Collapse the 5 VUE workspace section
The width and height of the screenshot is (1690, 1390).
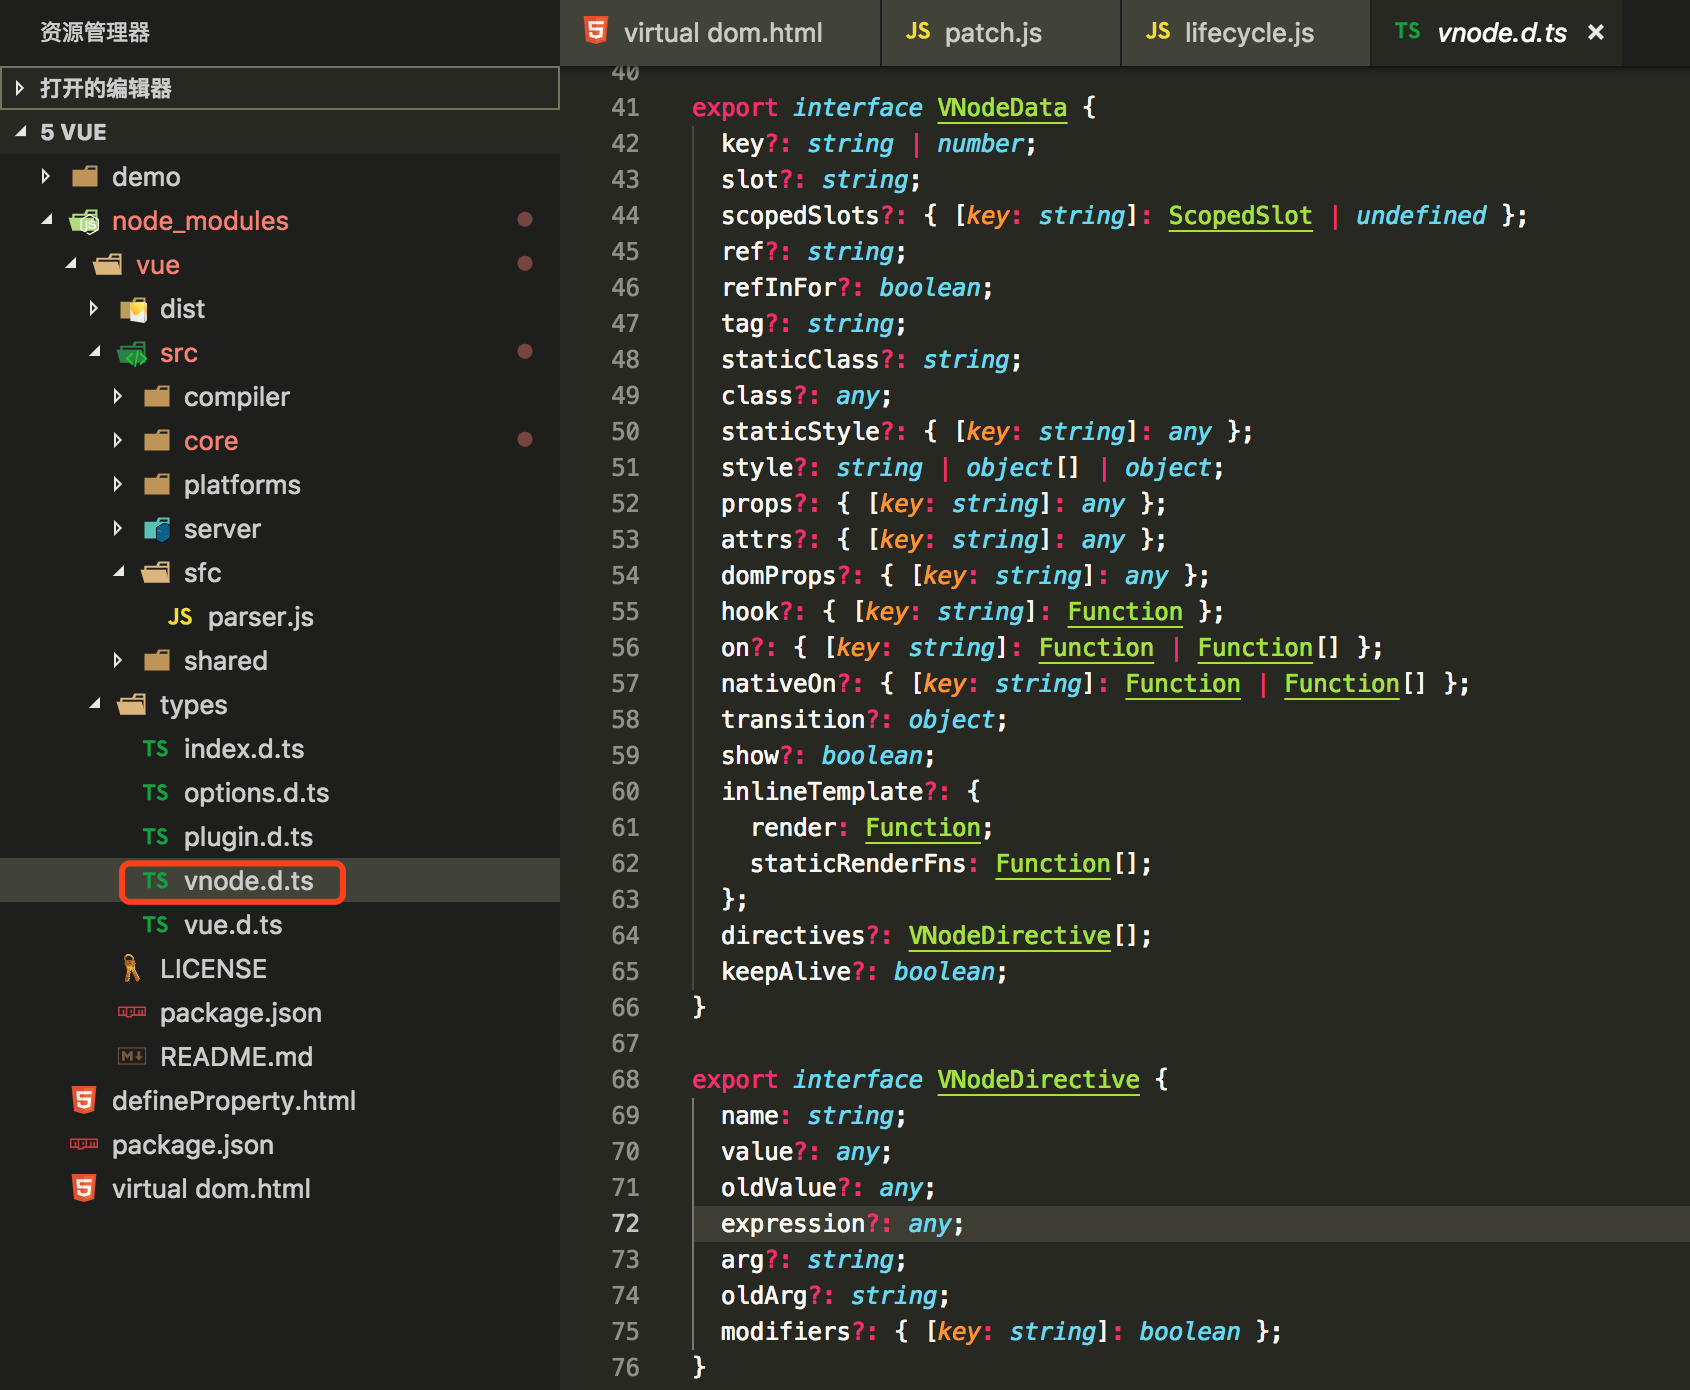(x=20, y=132)
